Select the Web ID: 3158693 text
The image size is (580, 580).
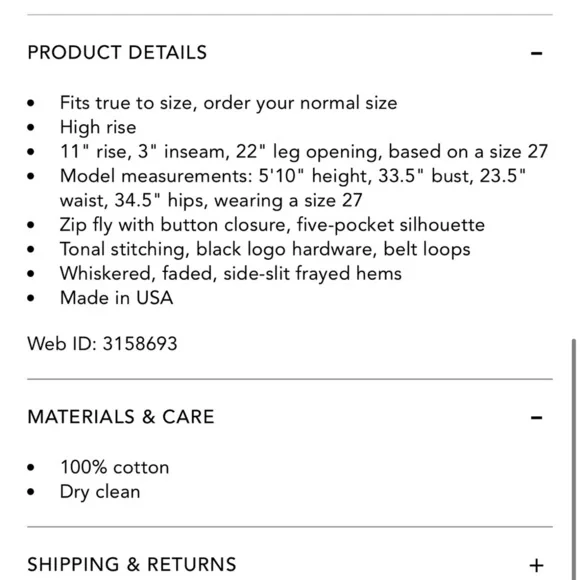[102, 344]
